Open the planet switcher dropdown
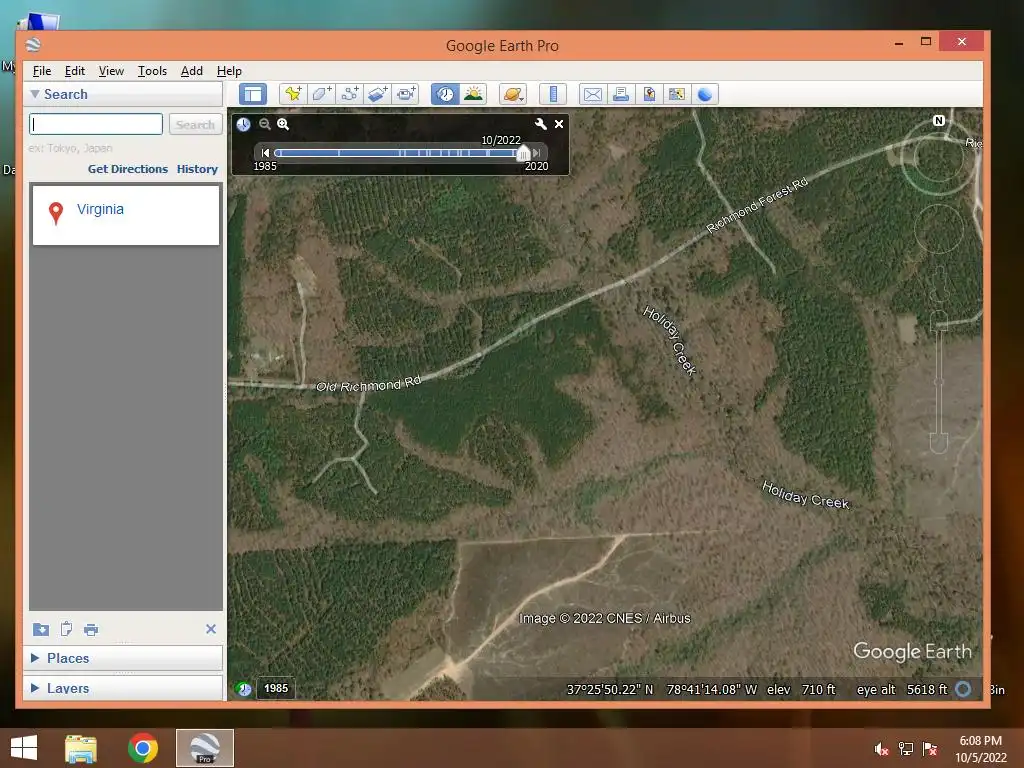Viewport: 1024px width, 768px height. point(513,94)
